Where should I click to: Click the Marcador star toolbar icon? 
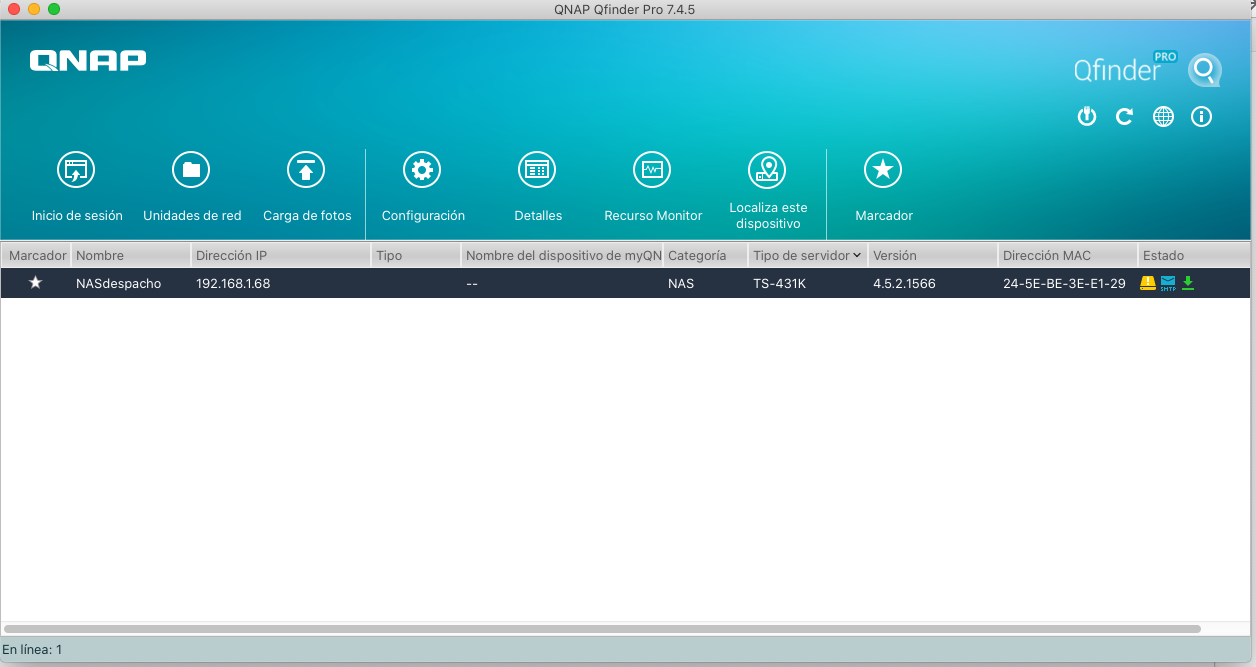883,171
